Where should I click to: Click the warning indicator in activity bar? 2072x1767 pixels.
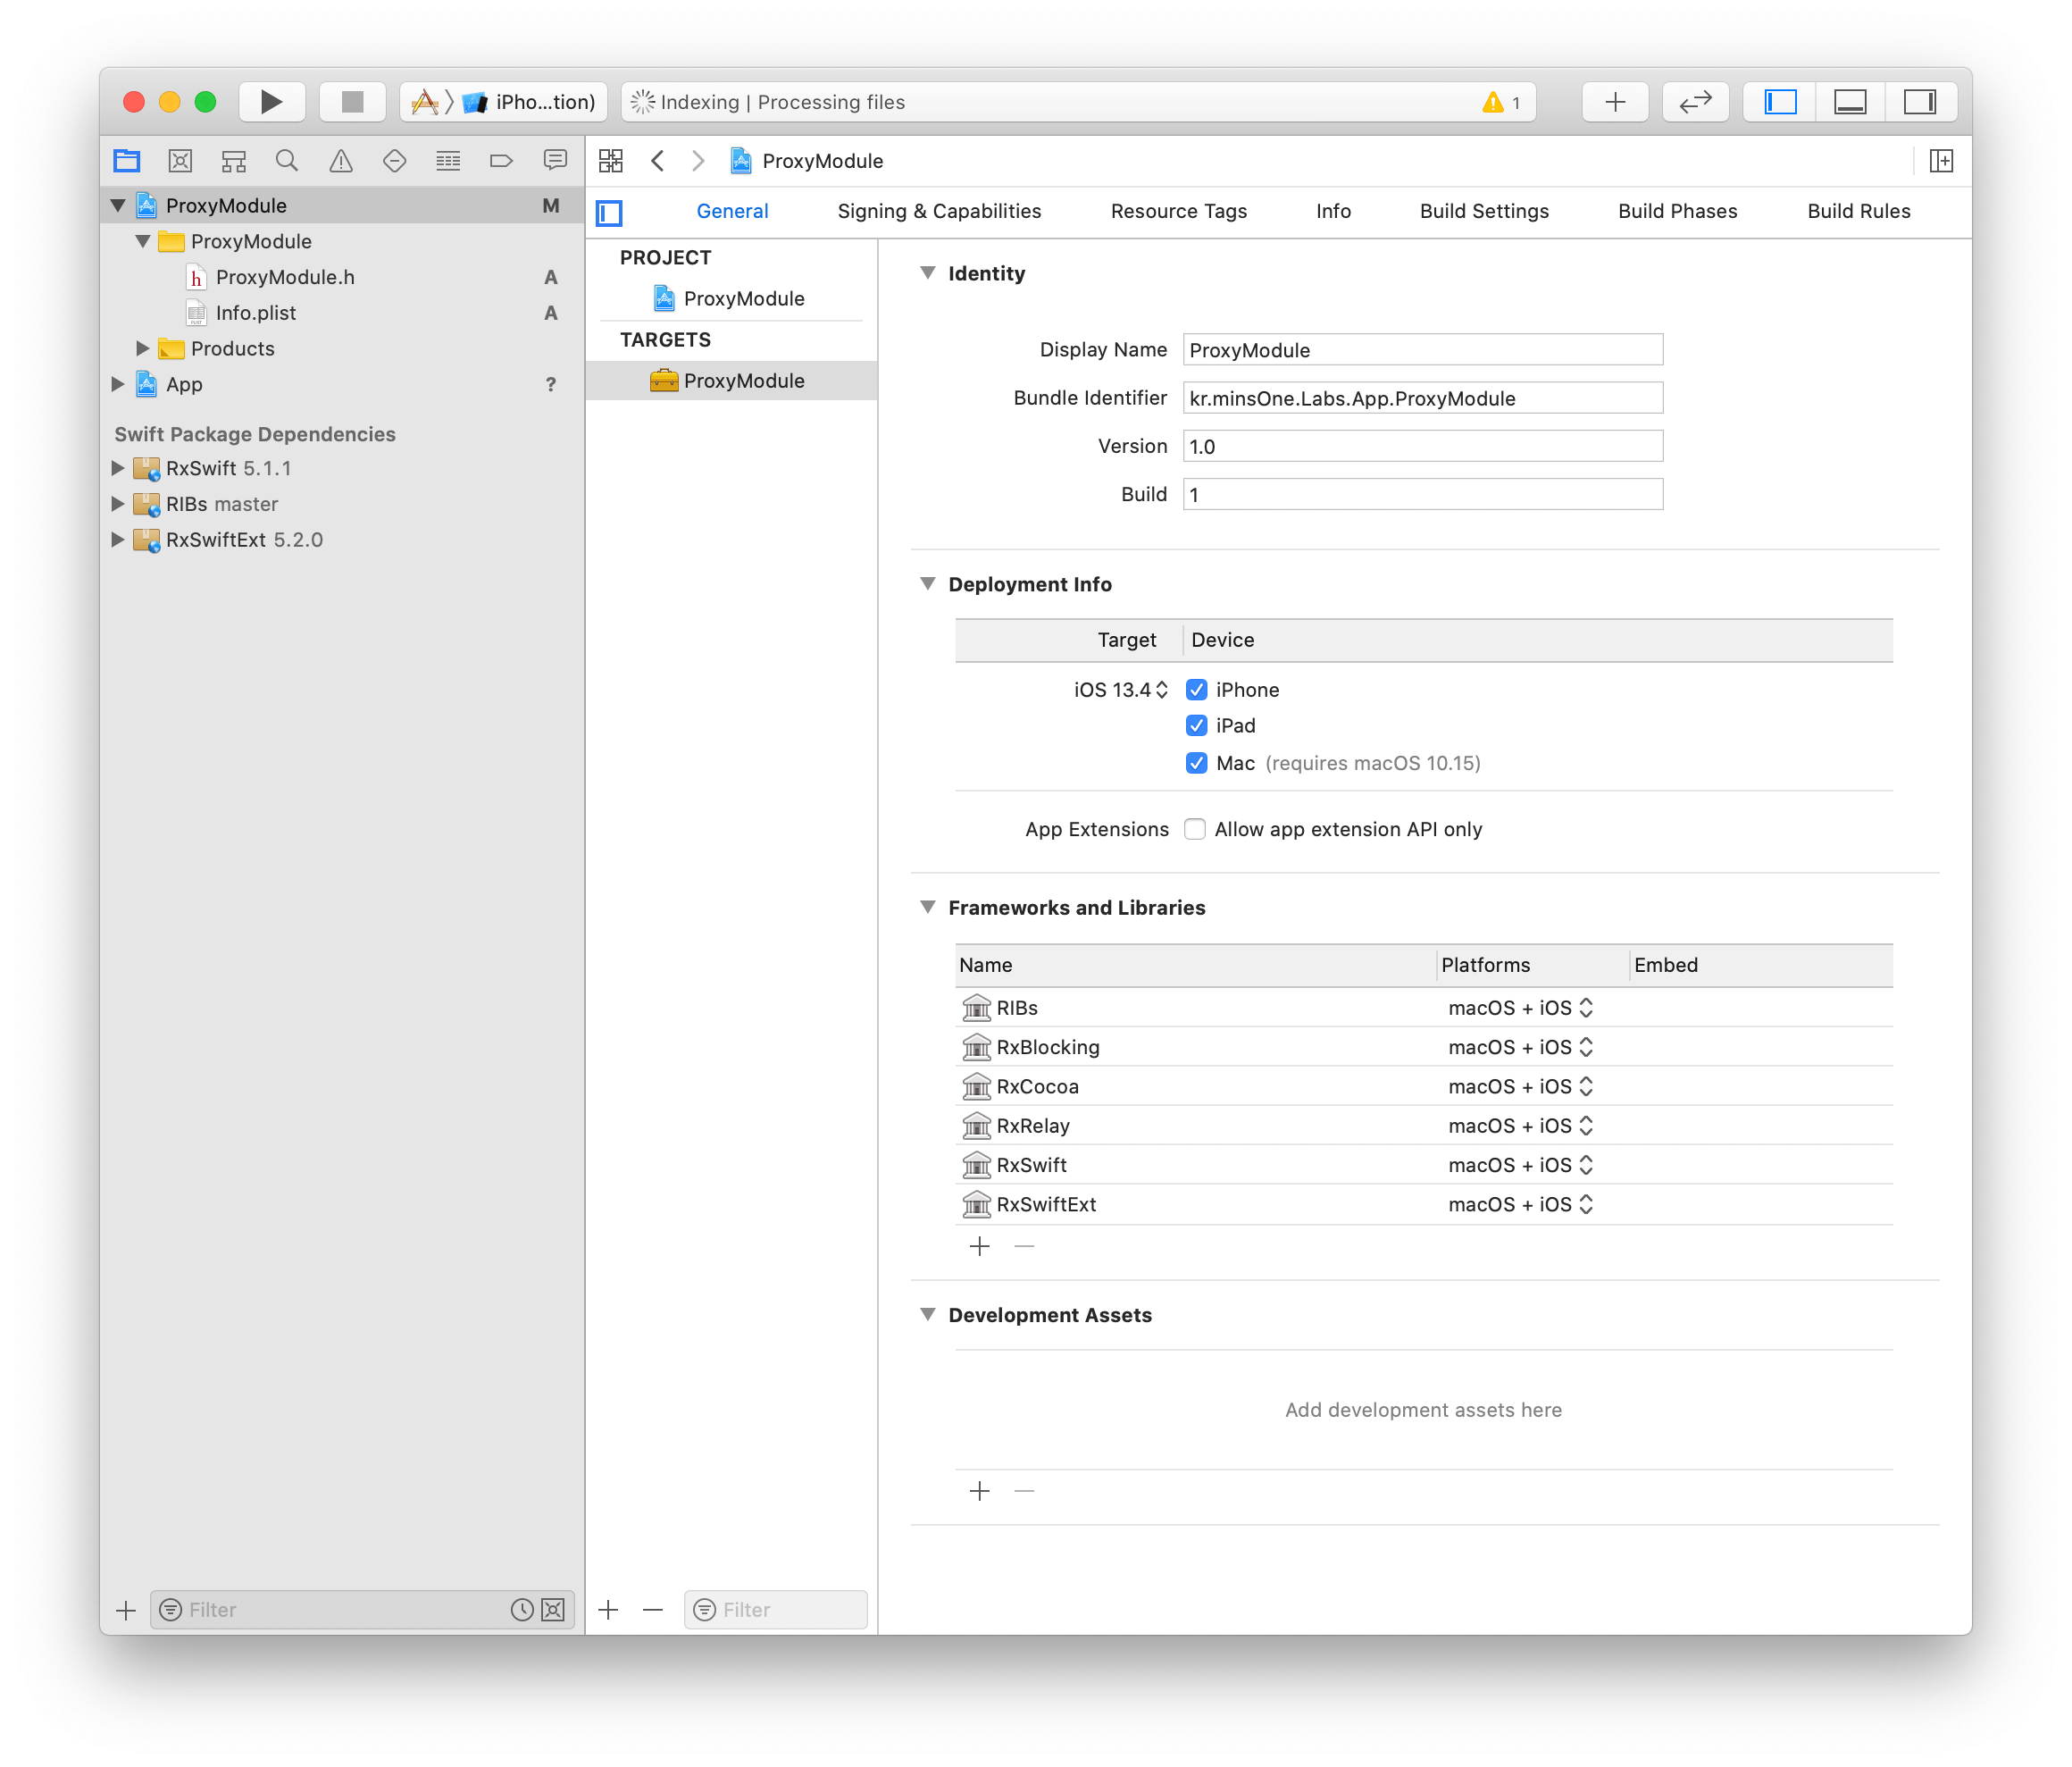pos(1501,102)
